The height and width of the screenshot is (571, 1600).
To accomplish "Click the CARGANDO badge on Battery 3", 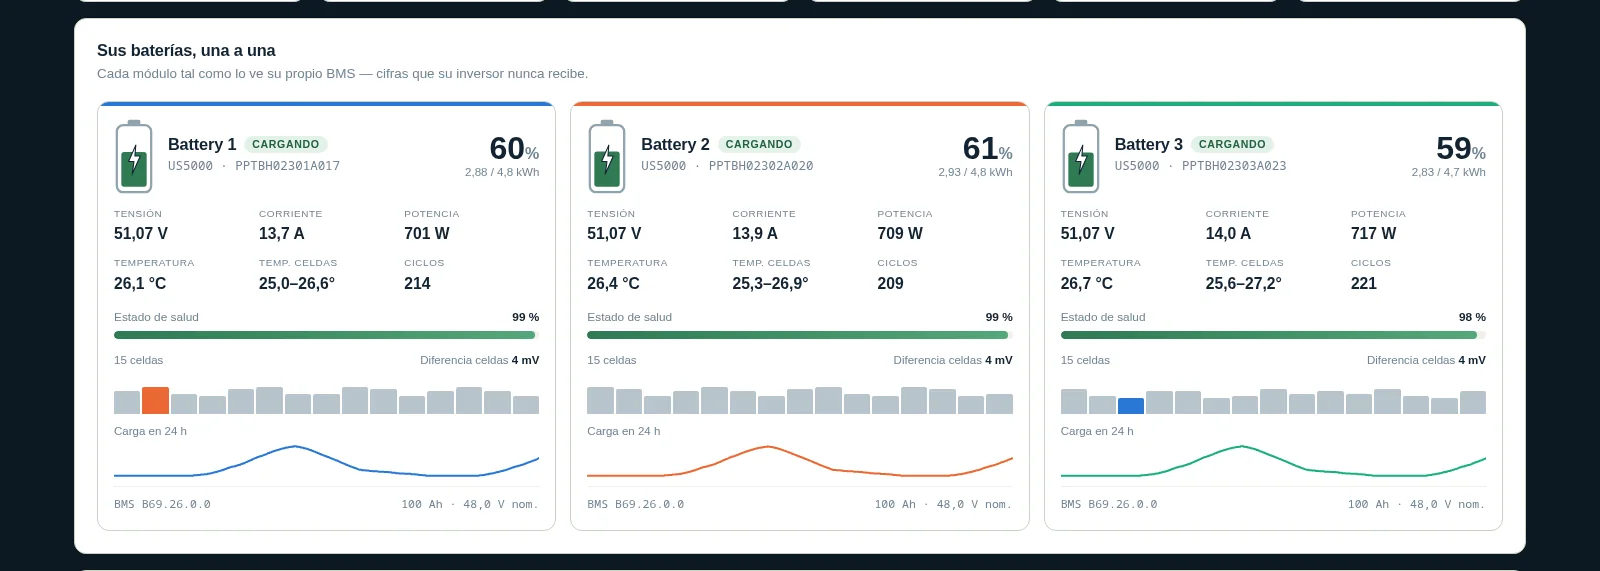I will [1232, 144].
